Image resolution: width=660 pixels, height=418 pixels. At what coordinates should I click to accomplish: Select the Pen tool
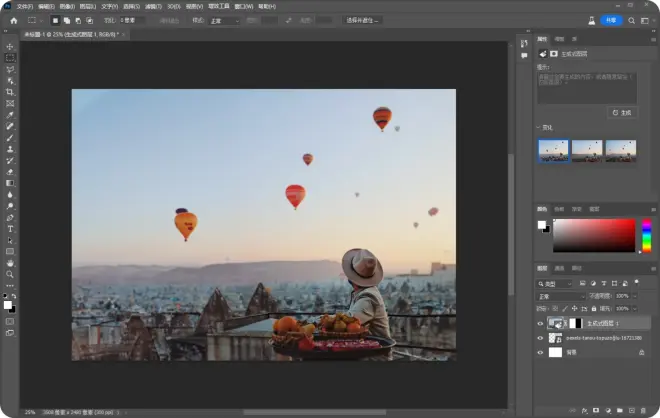pos(10,217)
